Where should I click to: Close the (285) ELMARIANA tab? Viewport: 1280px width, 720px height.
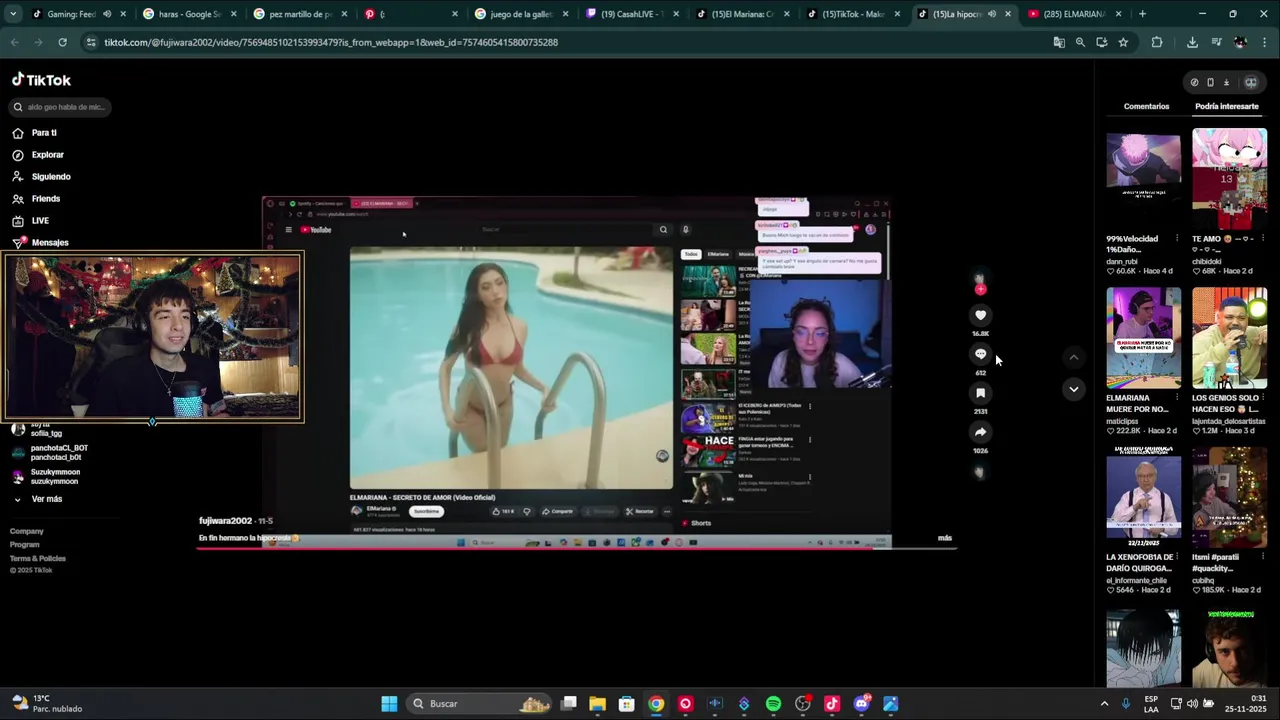click(x=1118, y=14)
